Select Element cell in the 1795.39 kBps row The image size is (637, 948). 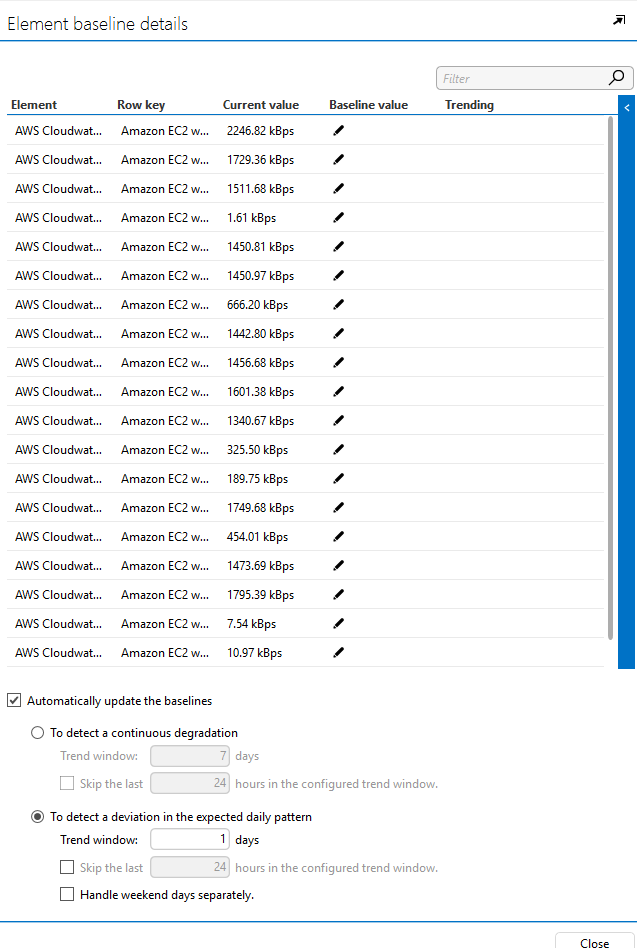coord(59,595)
